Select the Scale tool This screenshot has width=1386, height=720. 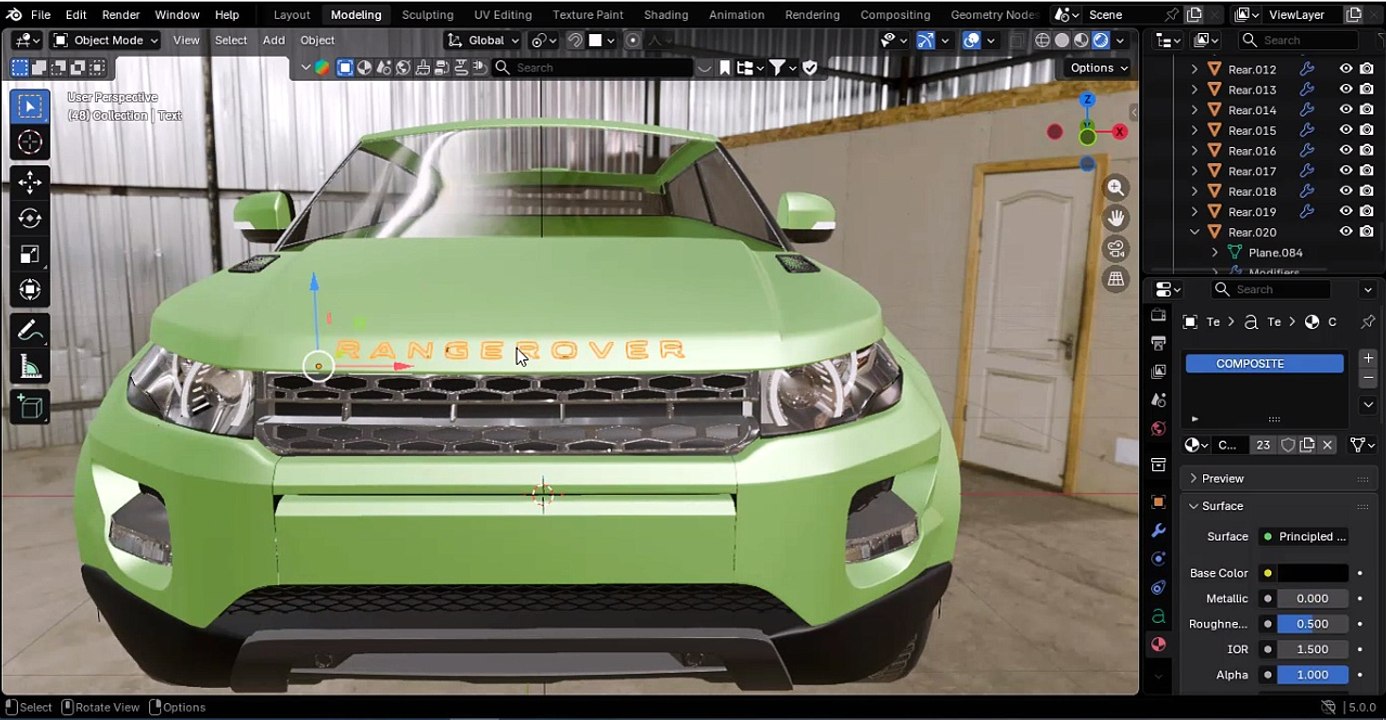pyautogui.click(x=30, y=254)
